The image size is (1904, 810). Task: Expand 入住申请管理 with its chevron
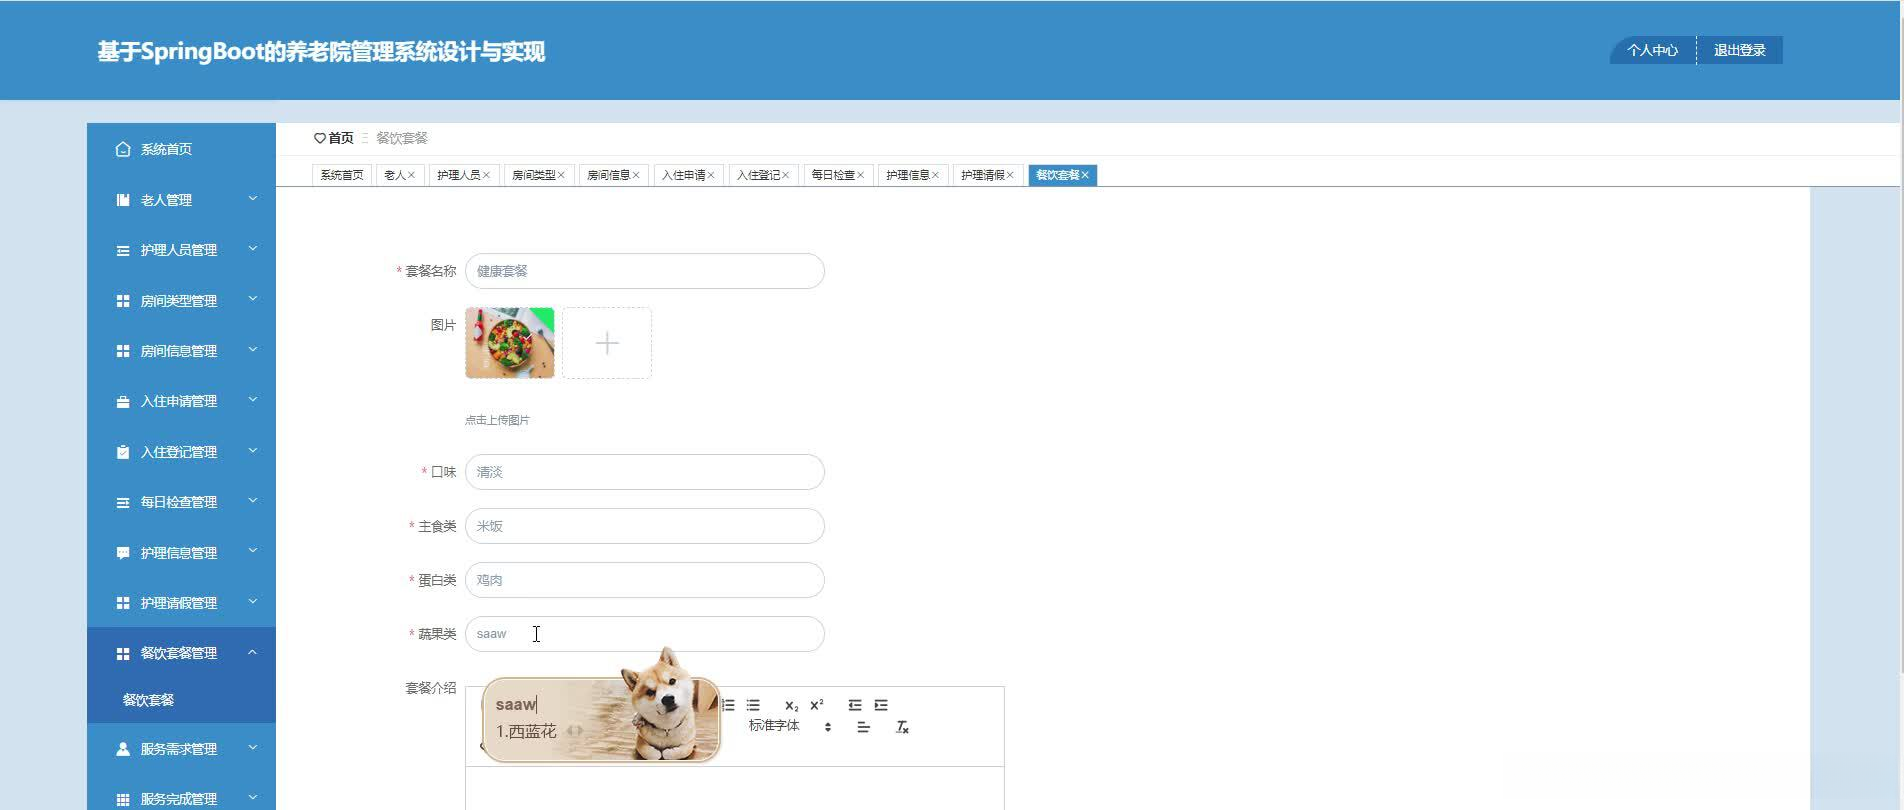coord(253,400)
